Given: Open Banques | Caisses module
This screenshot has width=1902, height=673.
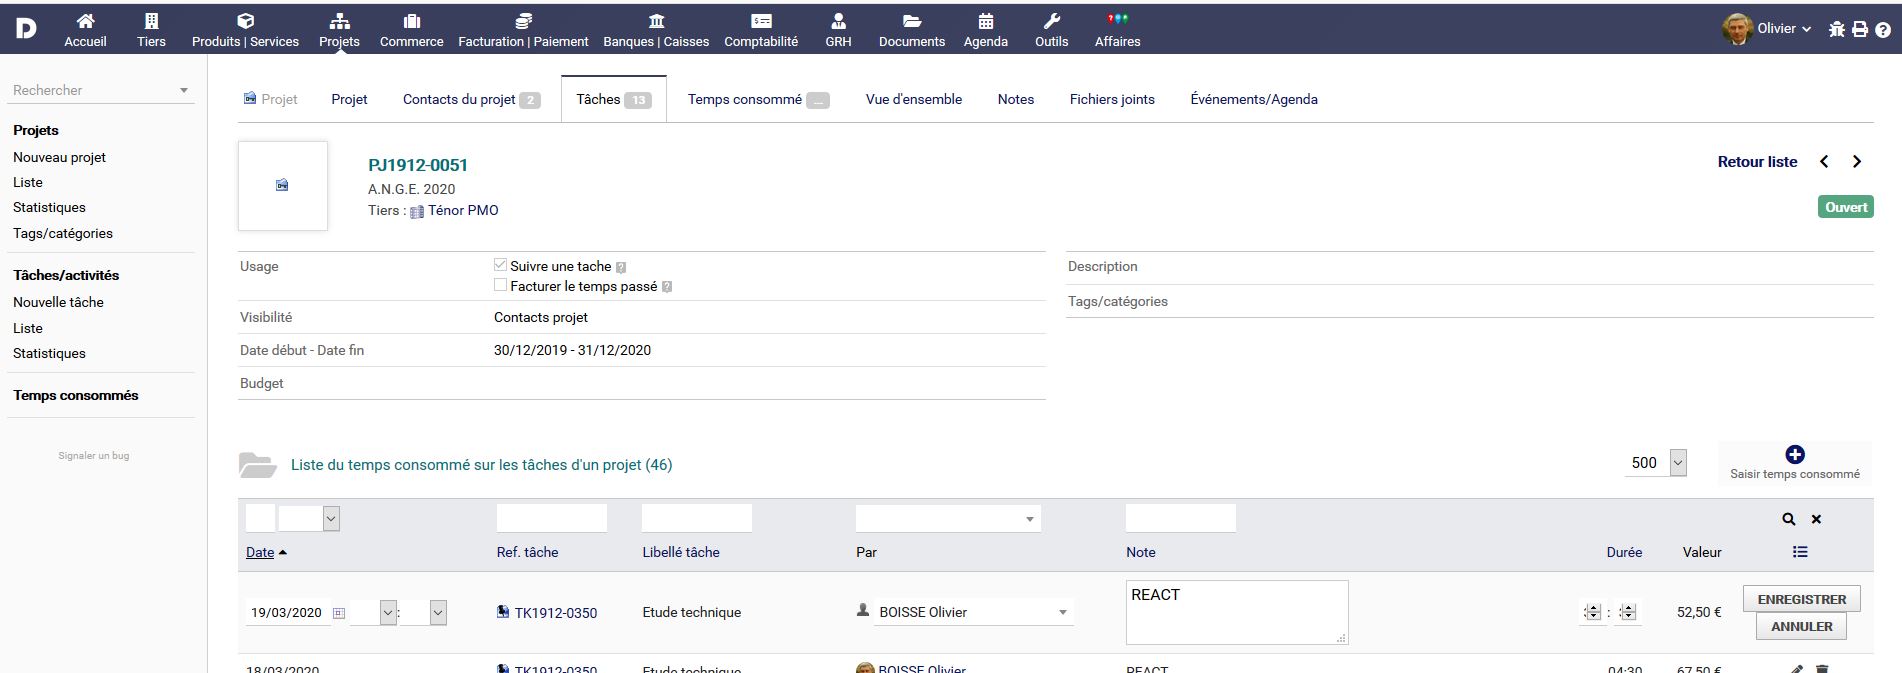Looking at the screenshot, I should pos(656,30).
